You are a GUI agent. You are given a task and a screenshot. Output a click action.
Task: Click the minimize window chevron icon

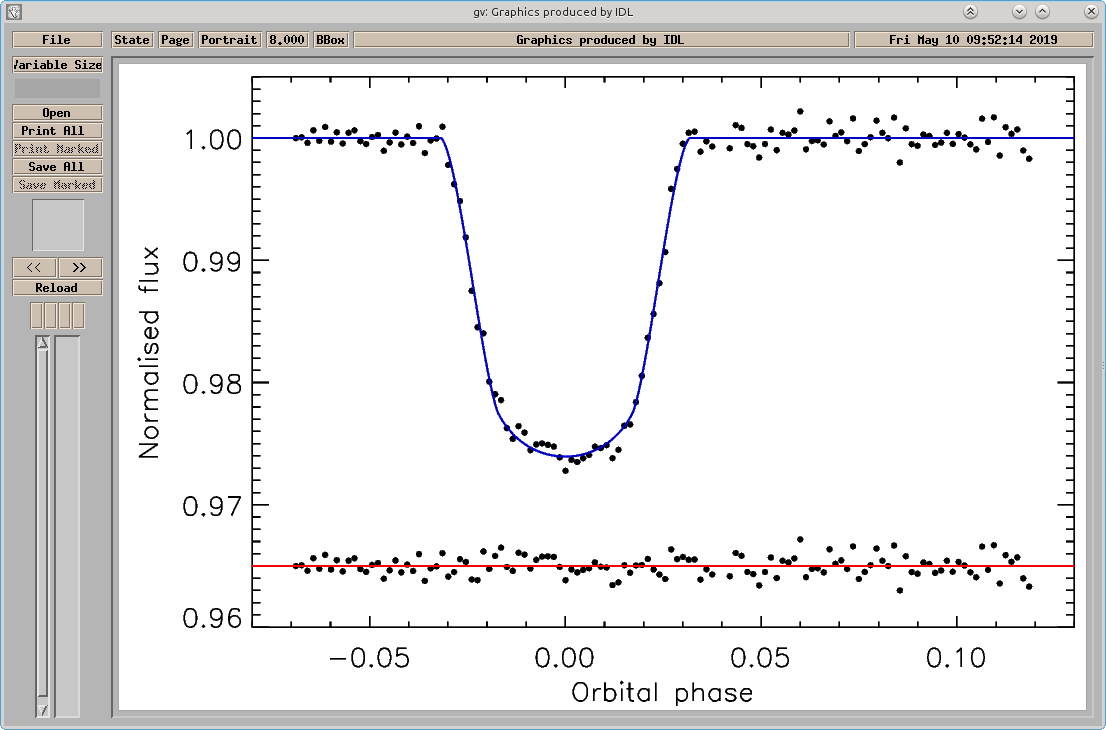pos(1019,12)
